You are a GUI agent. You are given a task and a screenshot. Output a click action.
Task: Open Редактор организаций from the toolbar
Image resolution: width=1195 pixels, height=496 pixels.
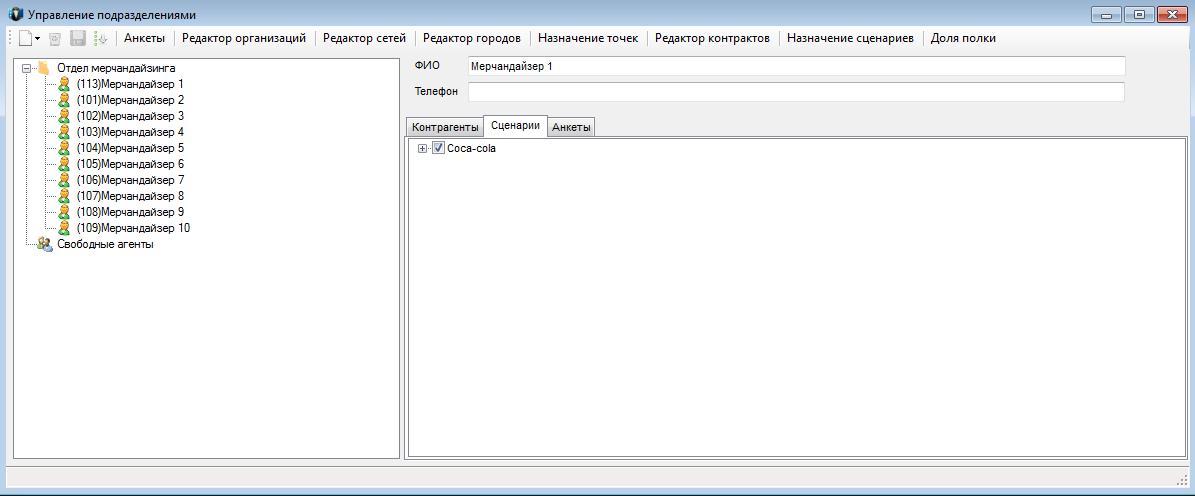[x=243, y=38]
